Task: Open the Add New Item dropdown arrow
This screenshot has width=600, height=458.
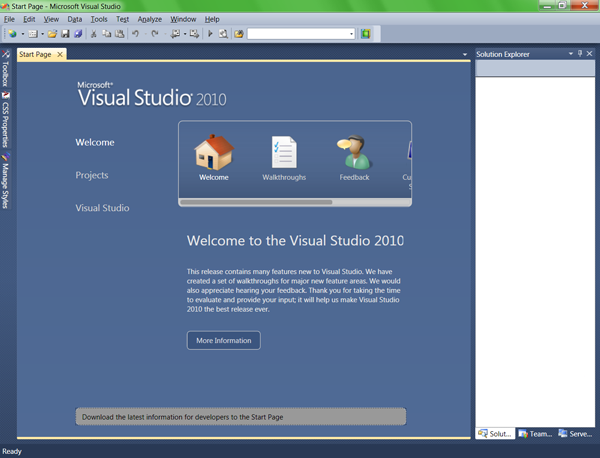Action: (42, 34)
